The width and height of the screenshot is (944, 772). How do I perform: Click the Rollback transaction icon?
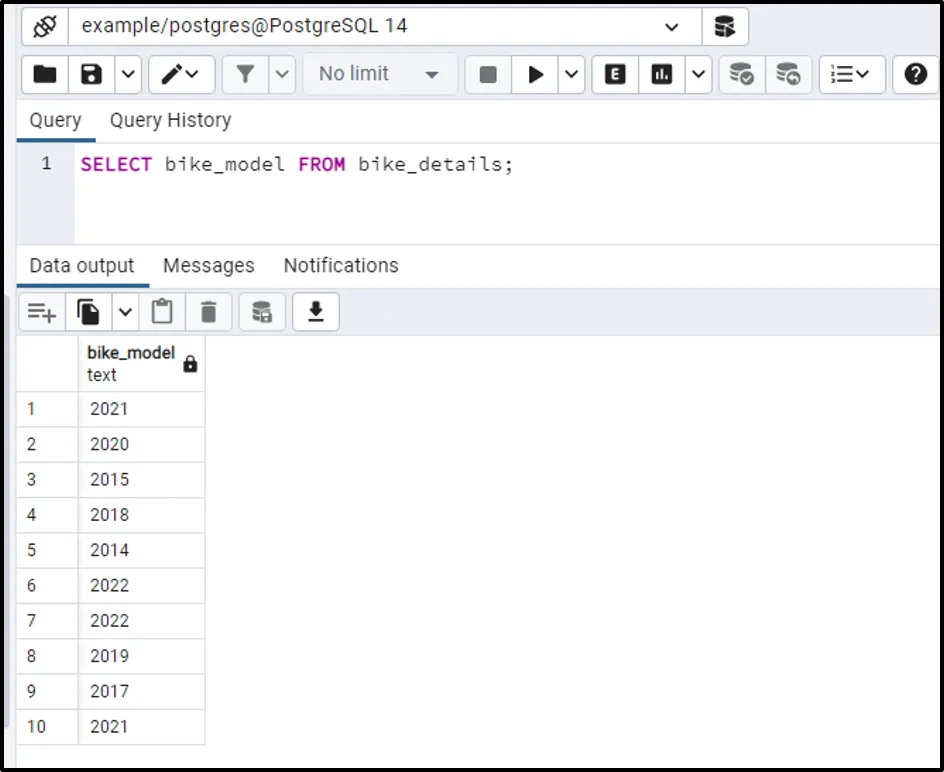[788, 74]
